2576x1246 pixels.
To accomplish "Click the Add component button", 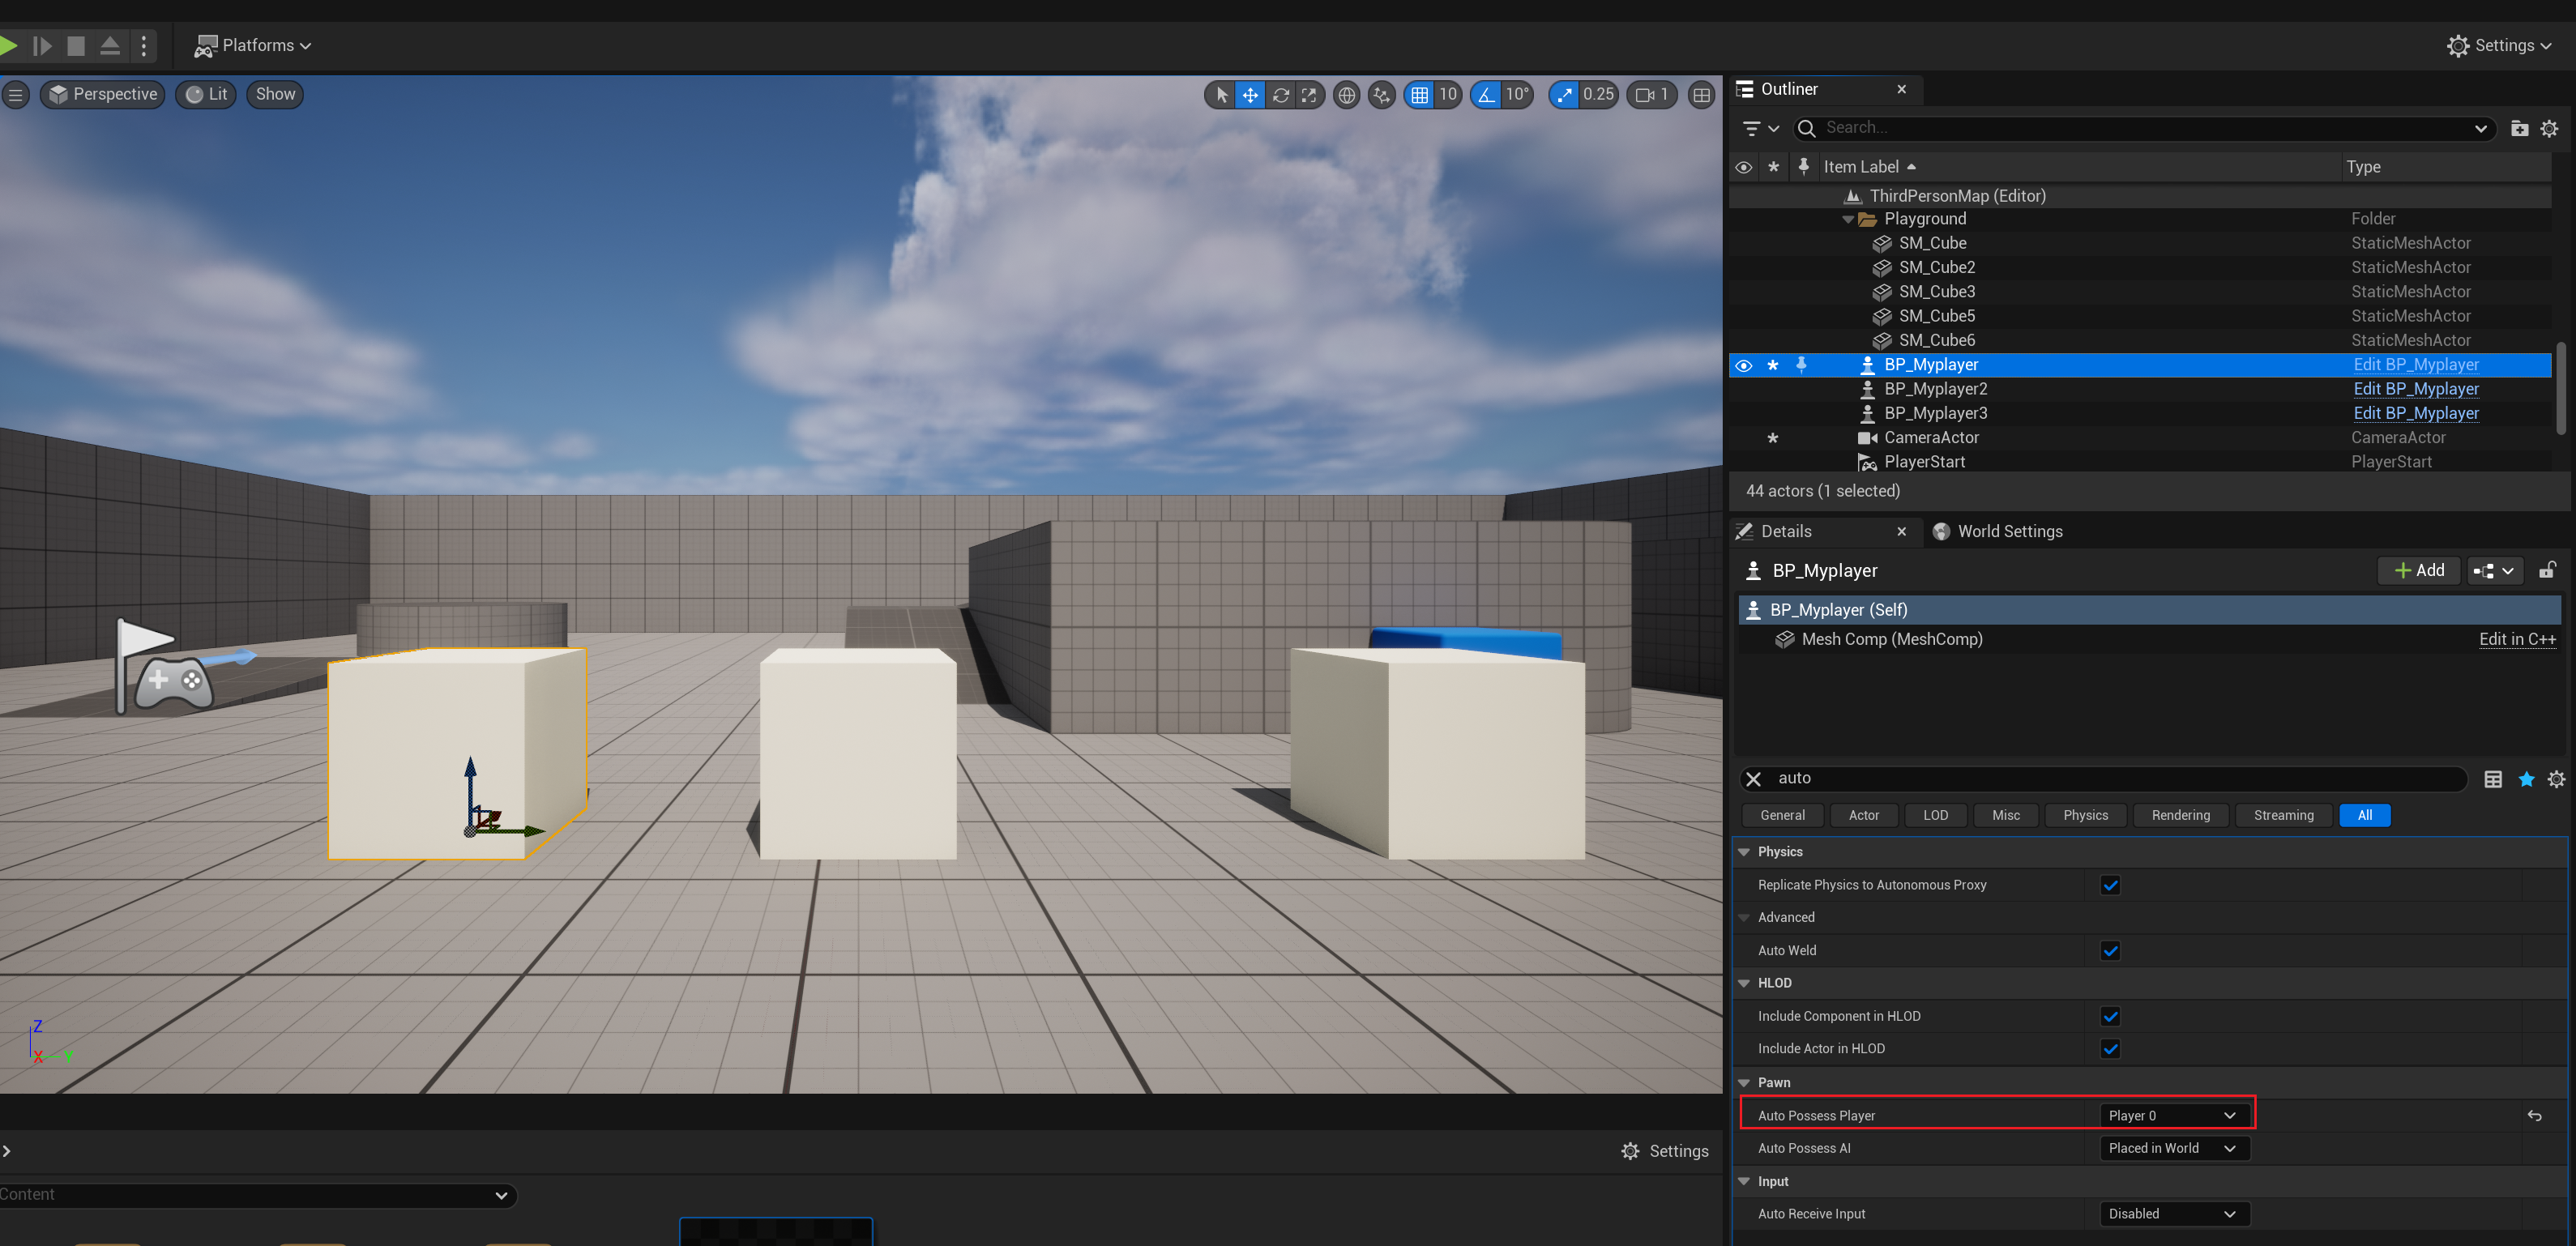I will (2418, 570).
